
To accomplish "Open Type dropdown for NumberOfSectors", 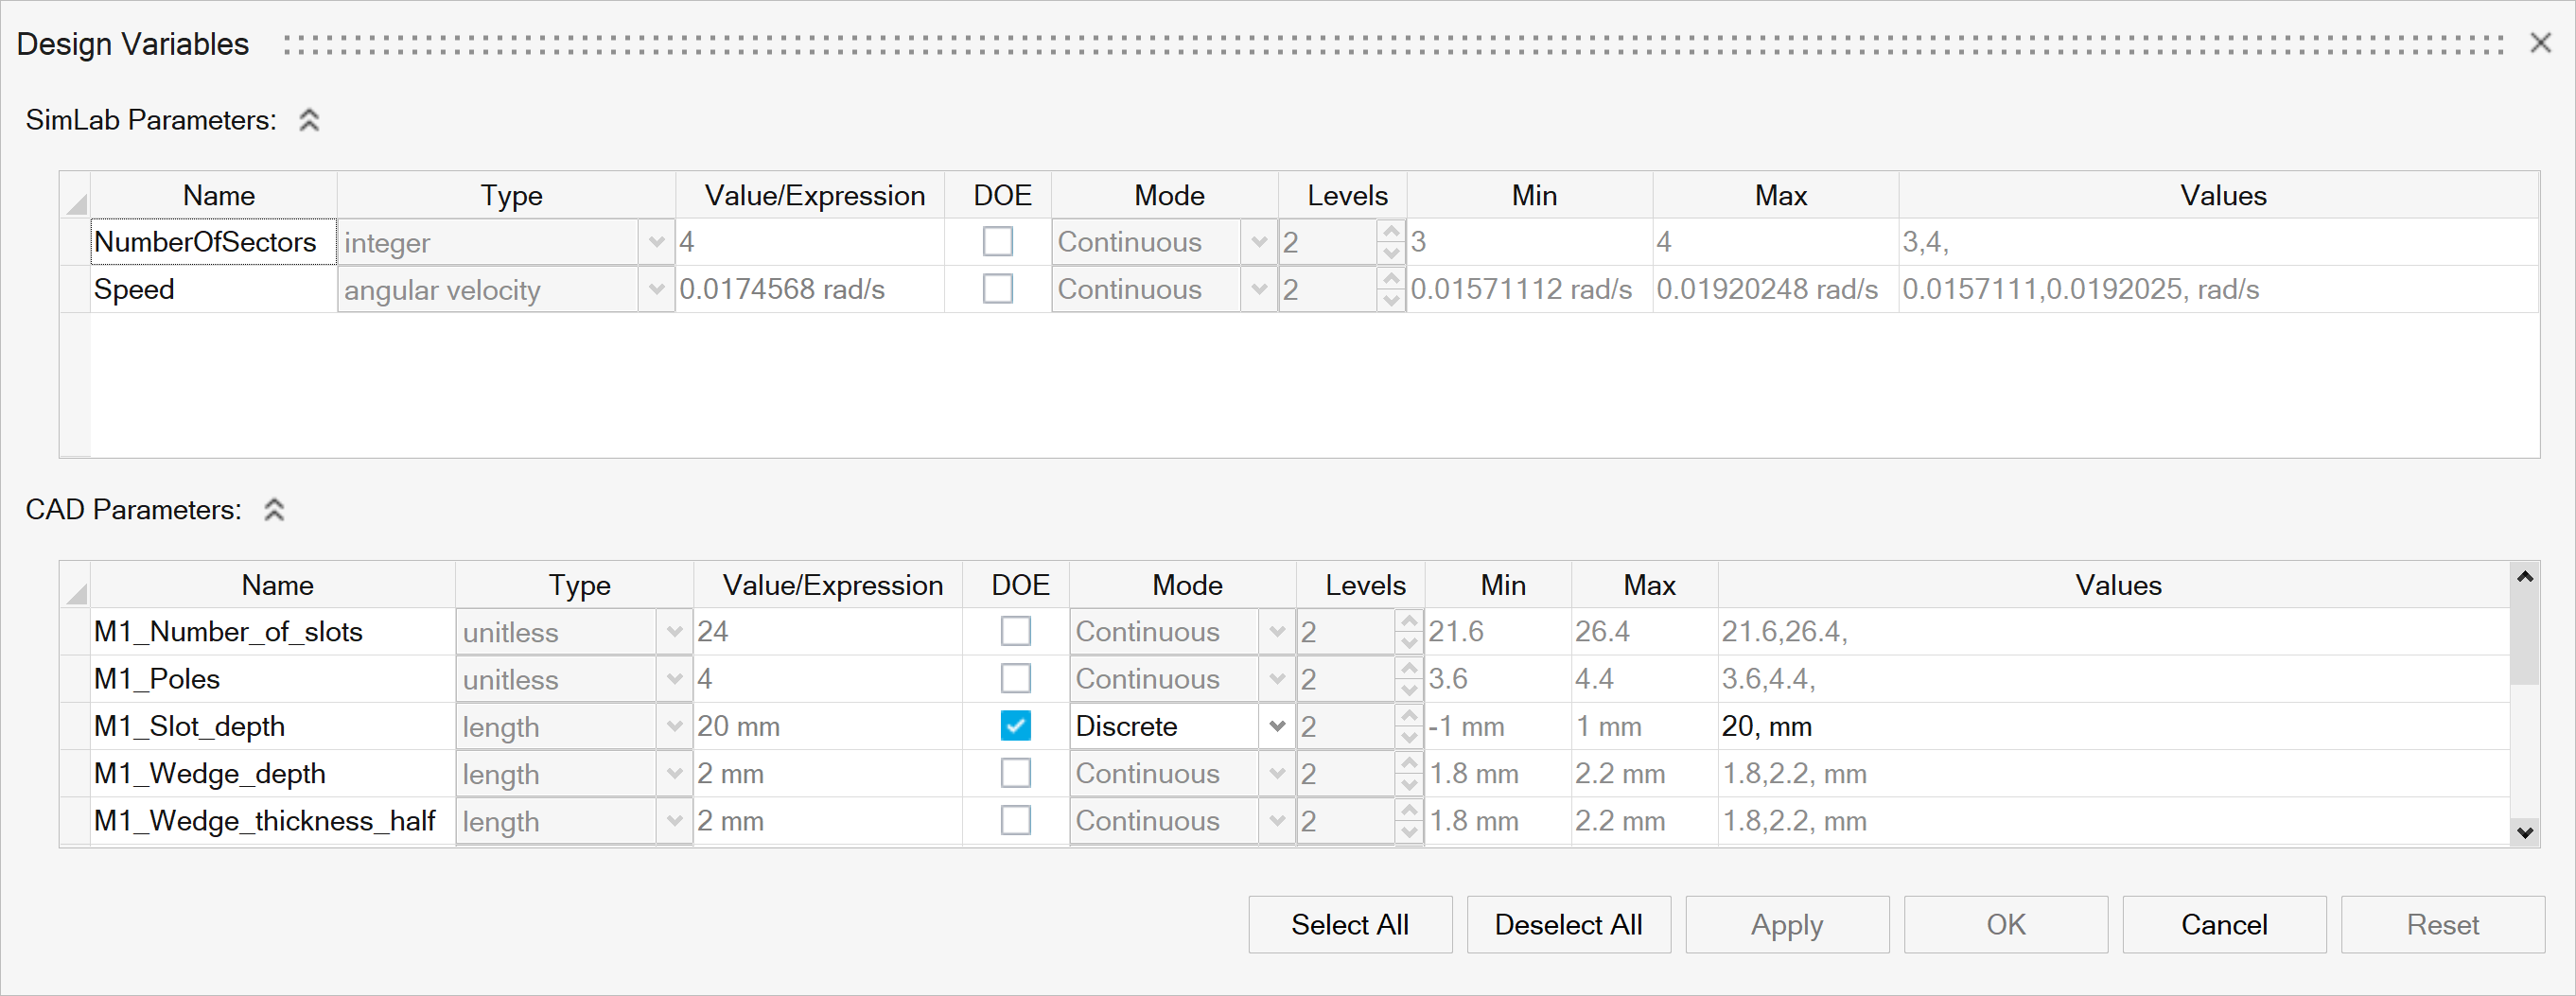I will tap(656, 242).
